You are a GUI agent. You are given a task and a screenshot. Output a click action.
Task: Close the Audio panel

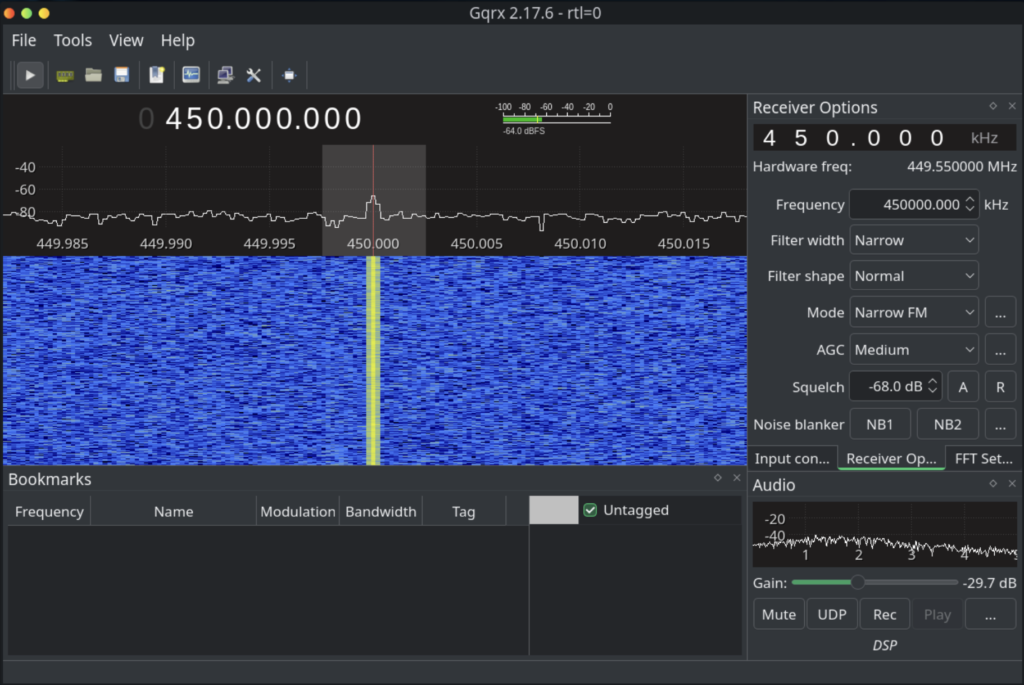pyautogui.click(x=1012, y=483)
